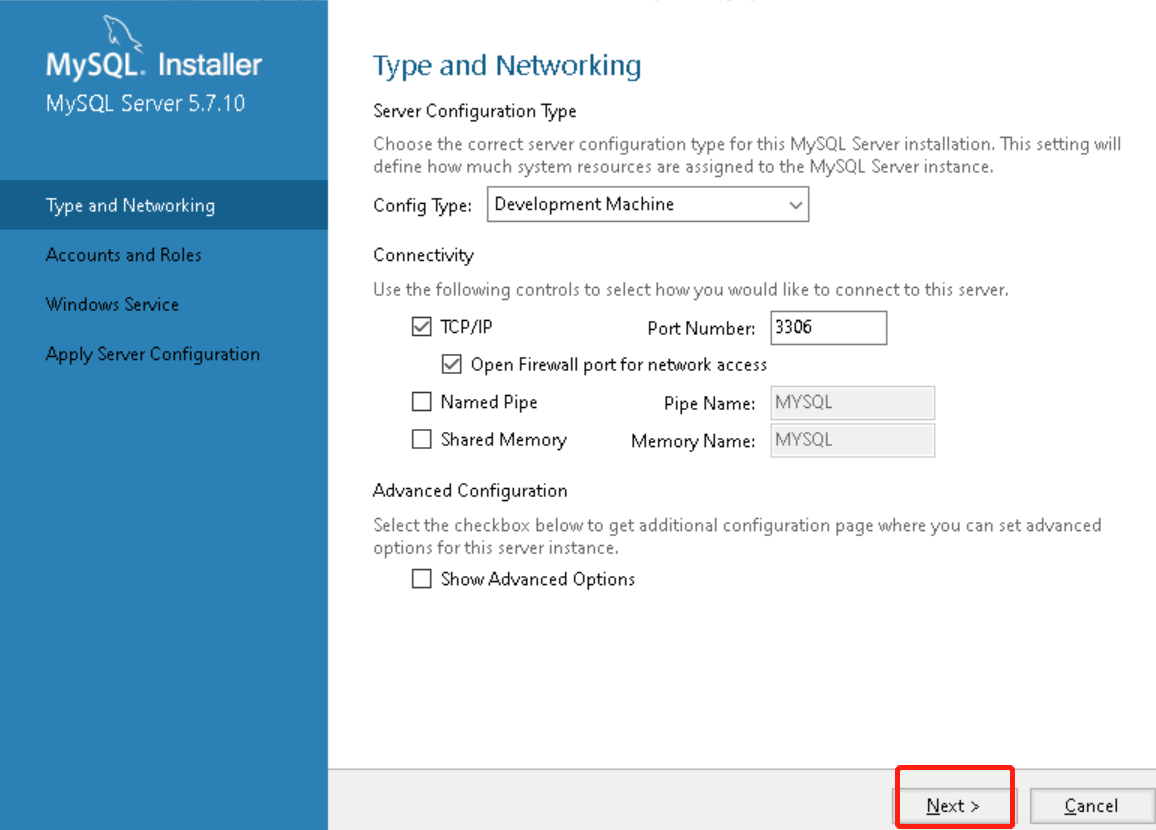Image resolution: width=1156 pixels, height=830 pixels.
Task: Select Type and Networking step
Action: [x=130, y=205]
